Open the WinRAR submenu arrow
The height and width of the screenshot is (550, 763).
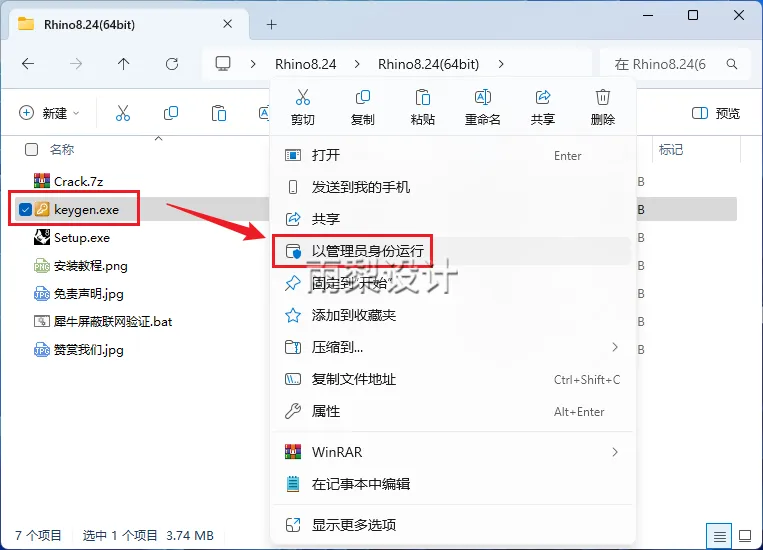tap(615, 452)
